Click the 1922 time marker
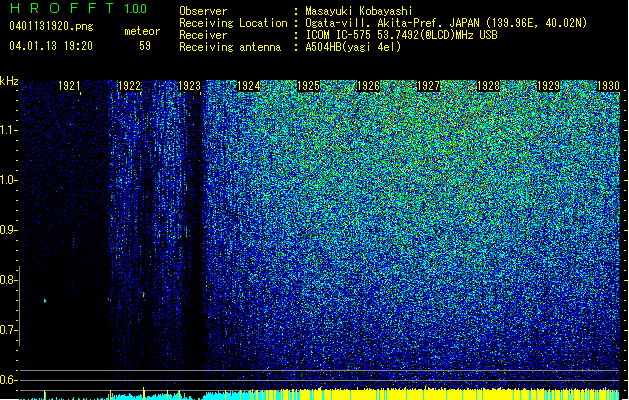The height and width of the screenshot is (400, 629). 129,86
